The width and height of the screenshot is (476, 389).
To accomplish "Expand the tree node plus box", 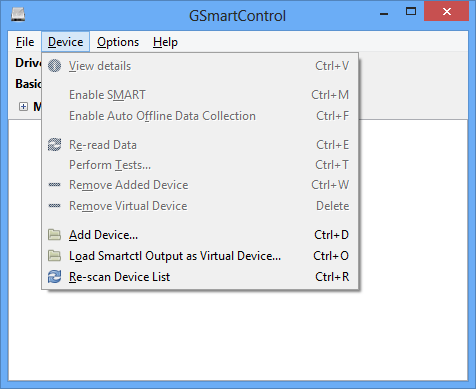I will click(23, 107).
